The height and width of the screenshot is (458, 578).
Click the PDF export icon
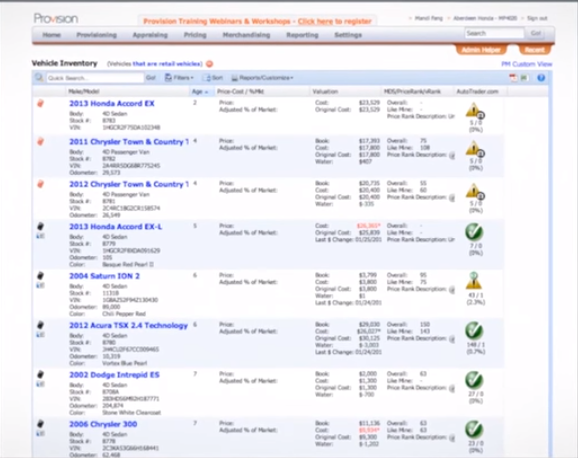(513, 77)
